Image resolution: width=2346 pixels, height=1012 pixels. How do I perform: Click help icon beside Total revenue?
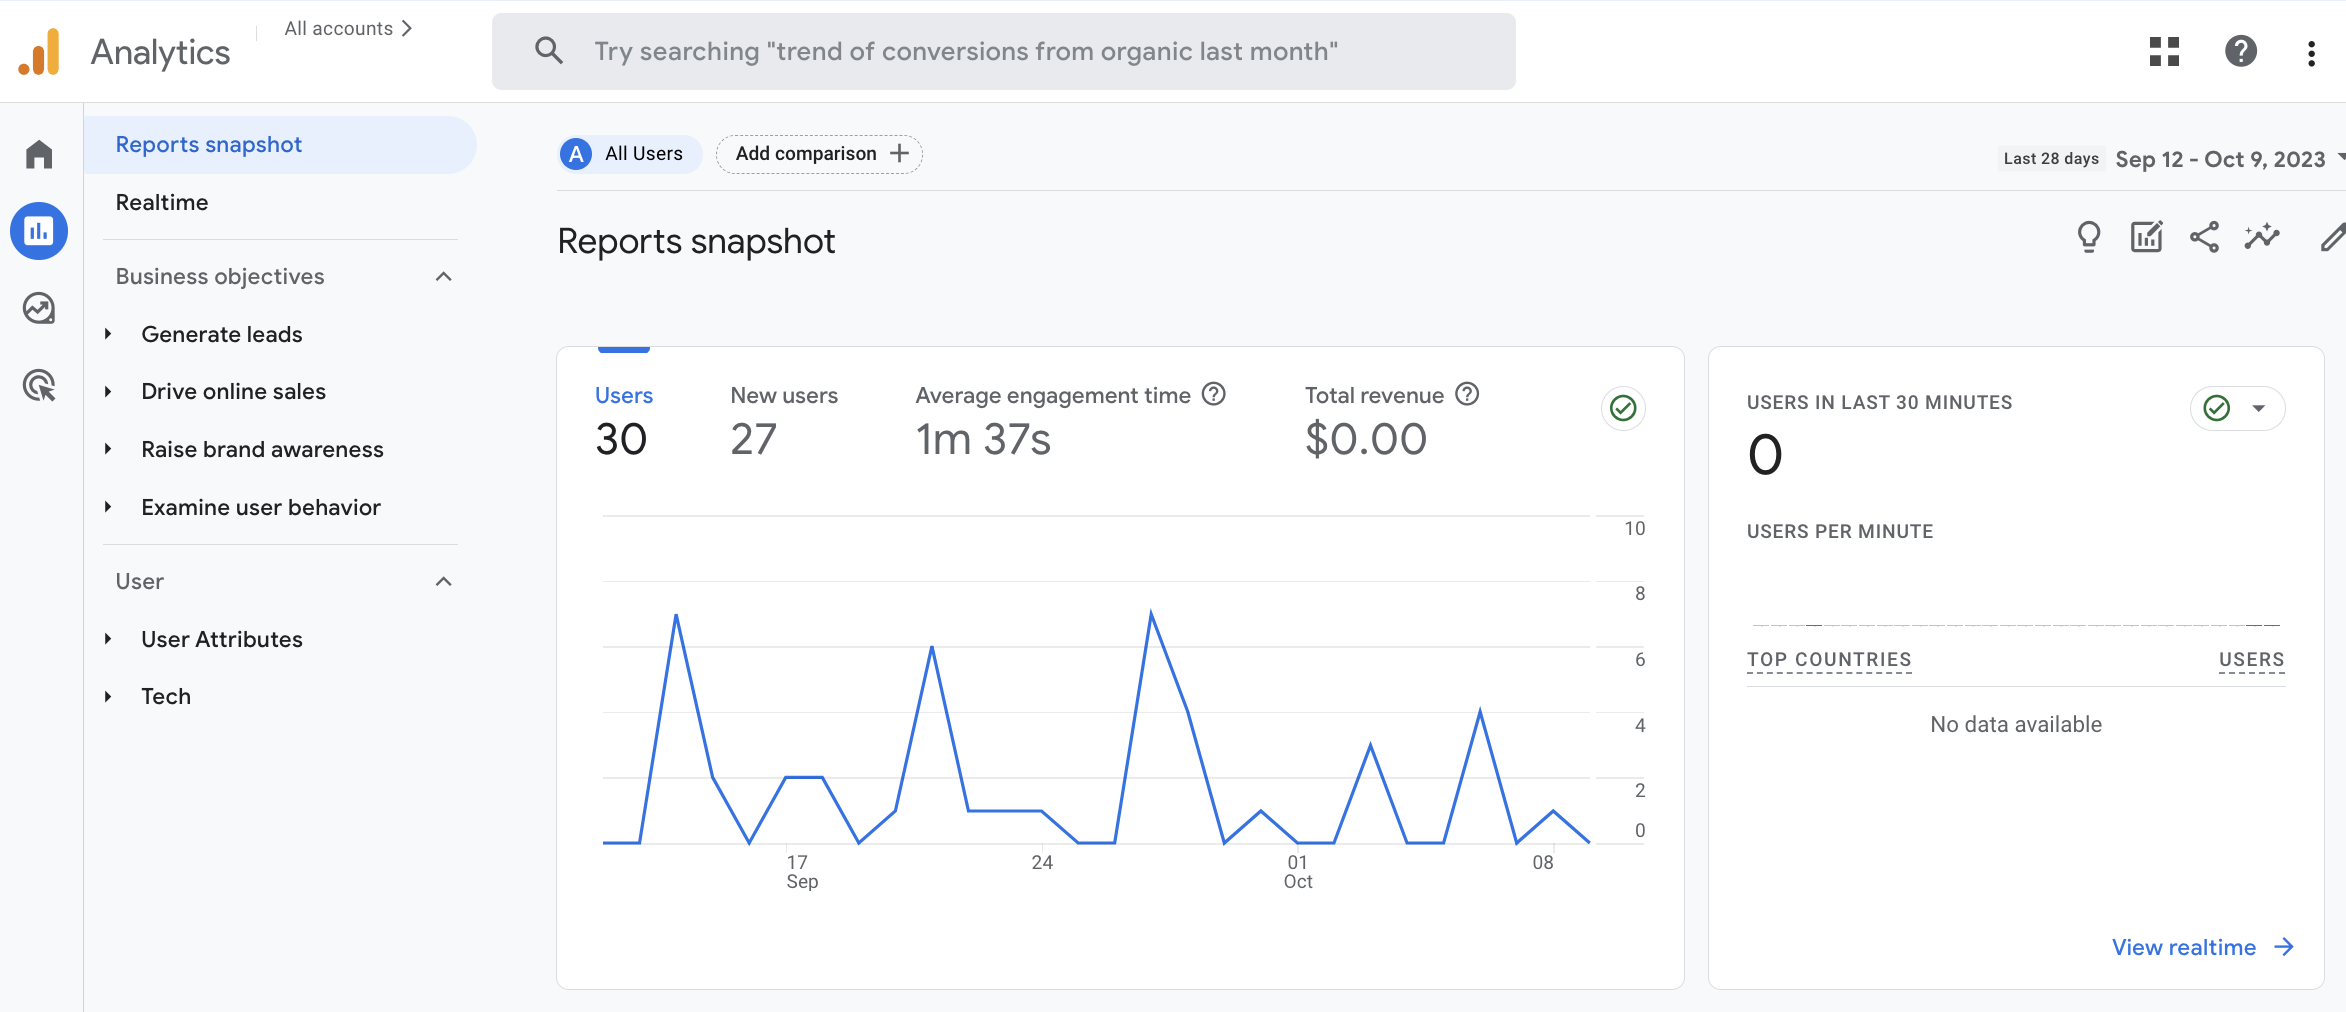point(1467,394)
